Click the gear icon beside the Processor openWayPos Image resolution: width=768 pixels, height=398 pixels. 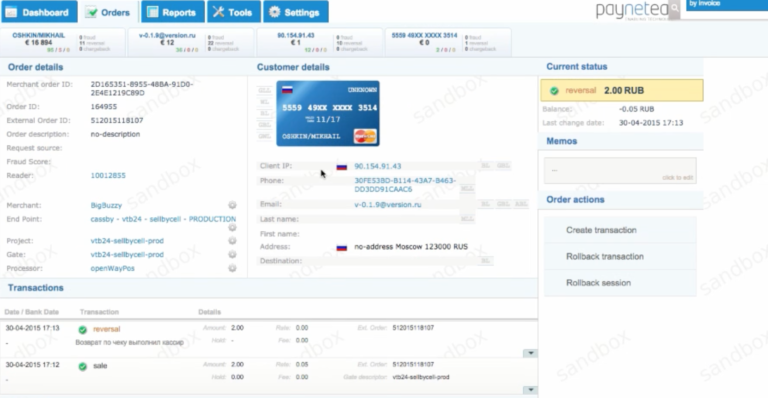(232, 268)
